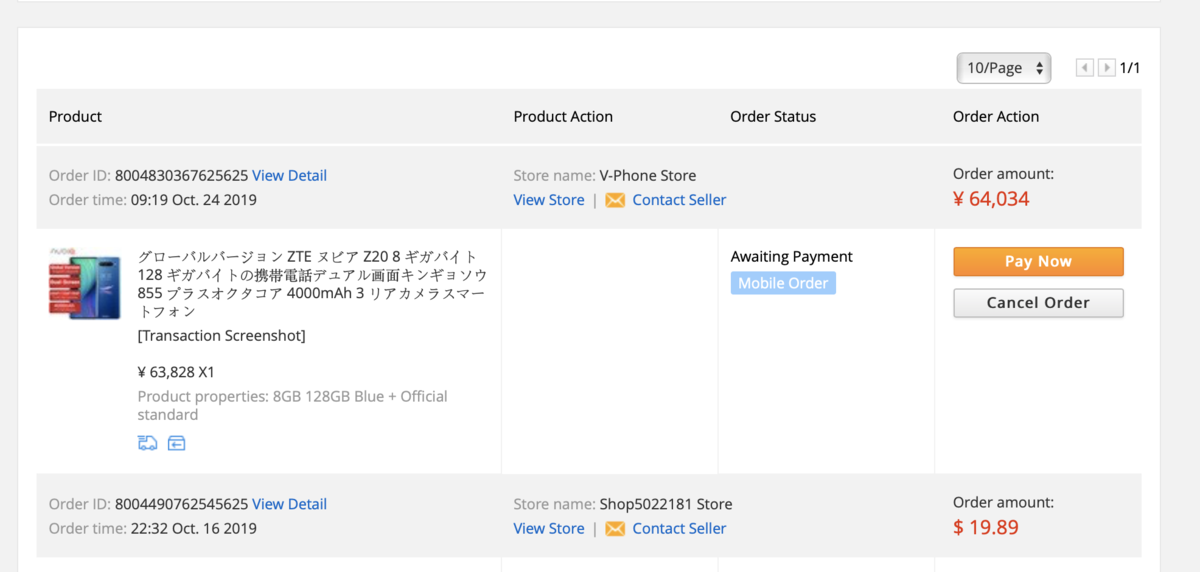This screenshot has width=1200, height=572.
Task: Click the delivery truck icon
Action: pyautogui.click(x=147, y=443)
